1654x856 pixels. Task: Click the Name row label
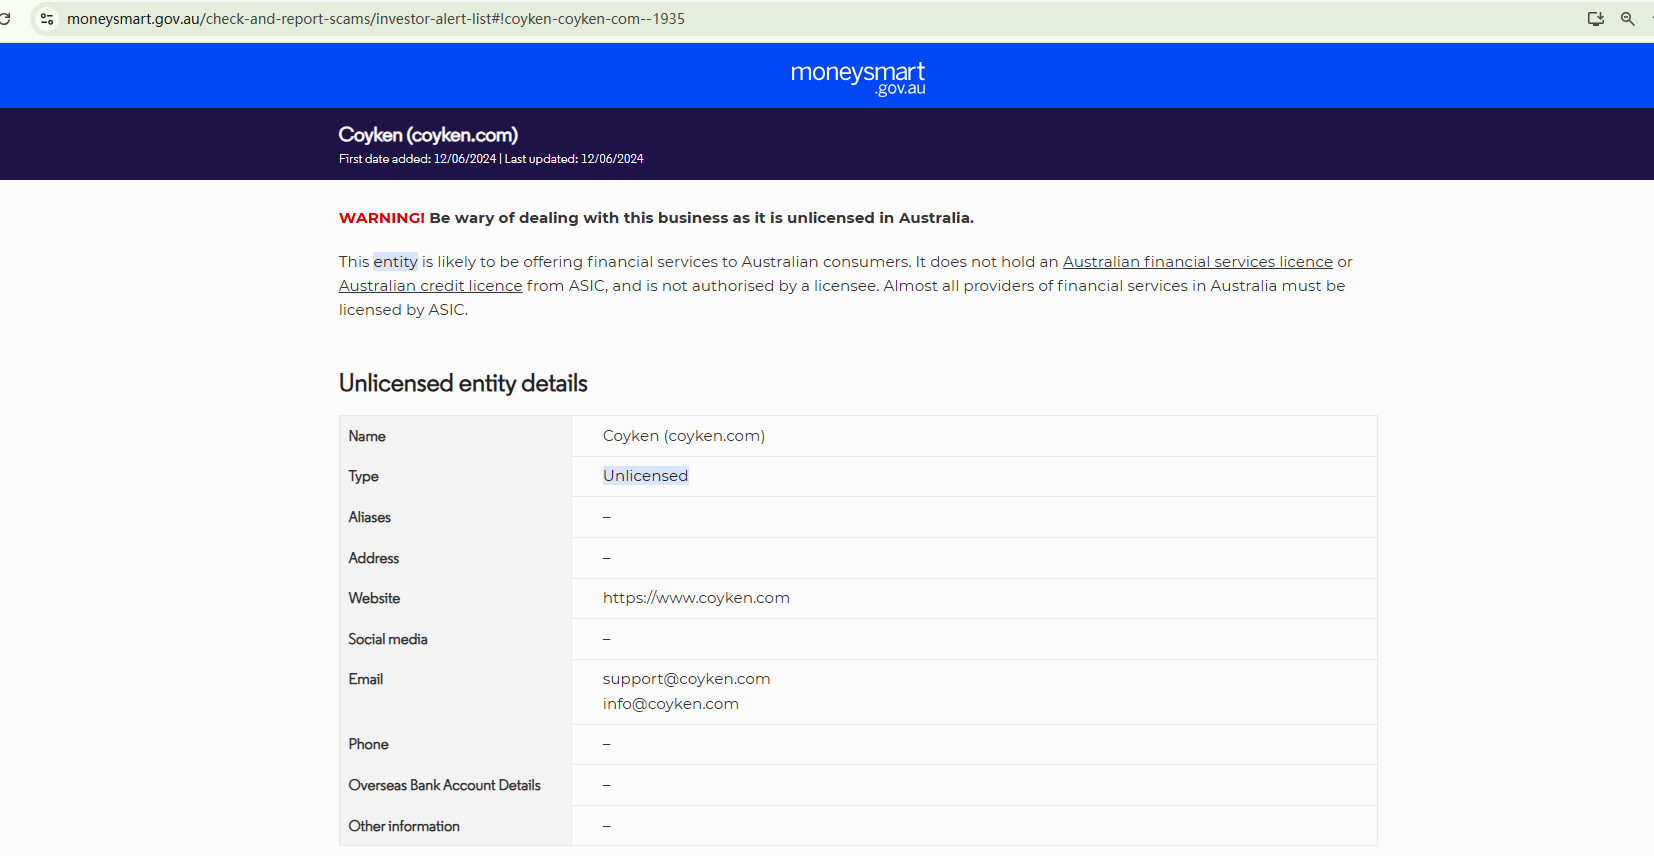click(x=367, y=436)
